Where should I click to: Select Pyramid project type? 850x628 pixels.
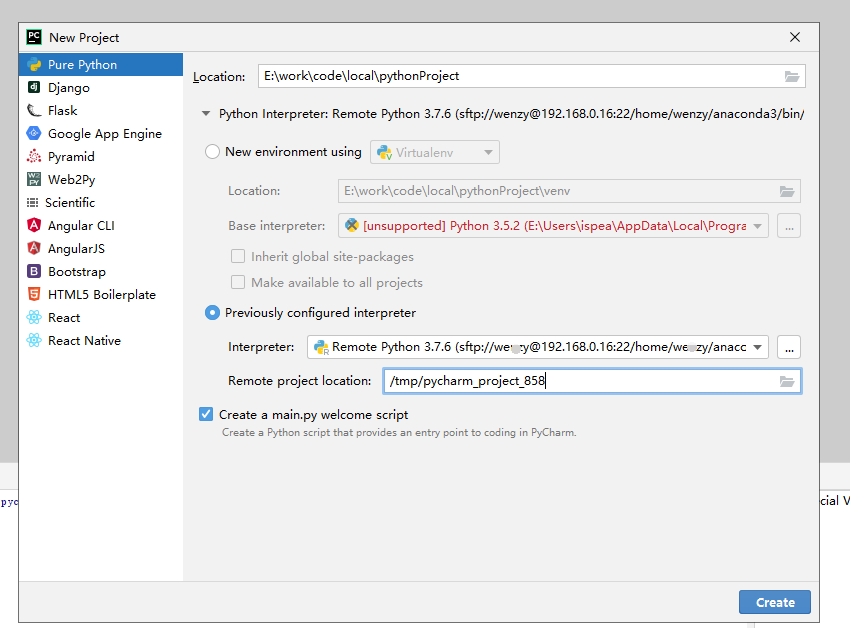(101, 156)
